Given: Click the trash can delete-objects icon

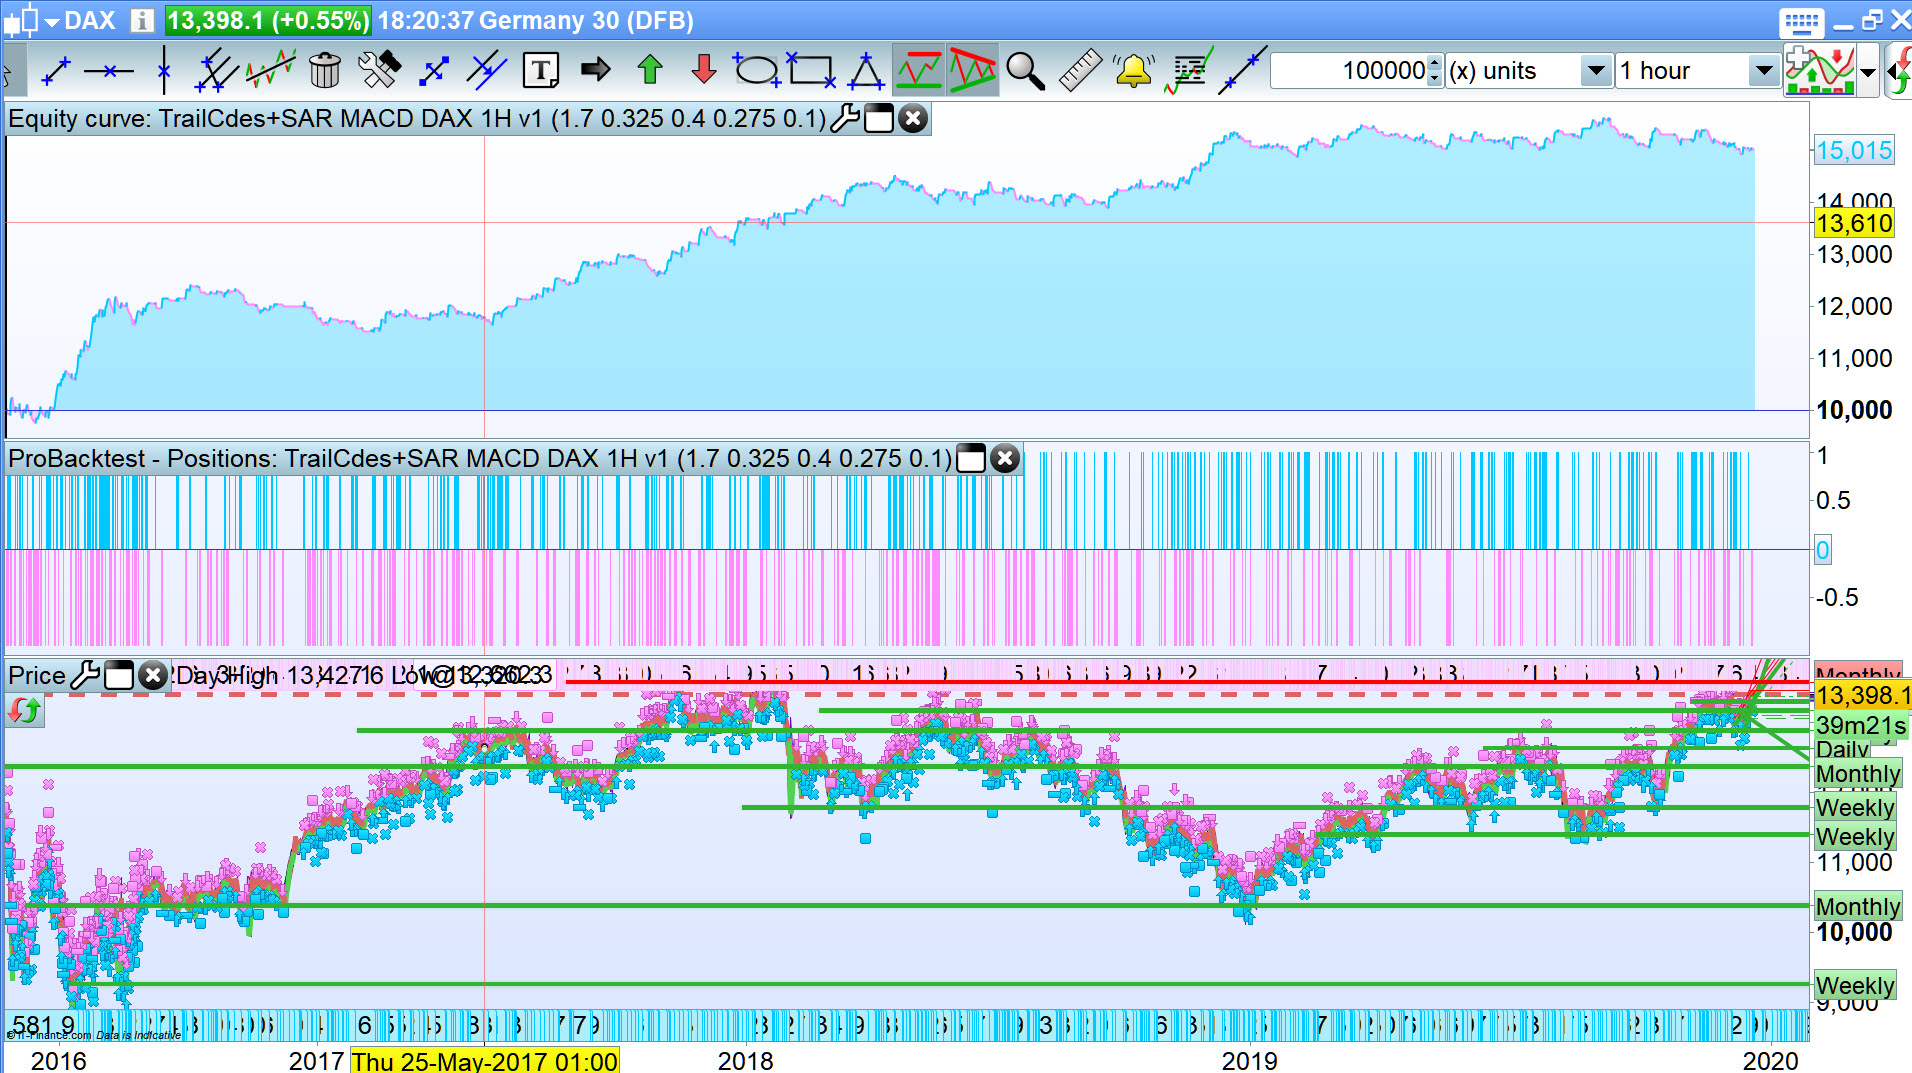Looking at the screenshot, I should point(325,71).
